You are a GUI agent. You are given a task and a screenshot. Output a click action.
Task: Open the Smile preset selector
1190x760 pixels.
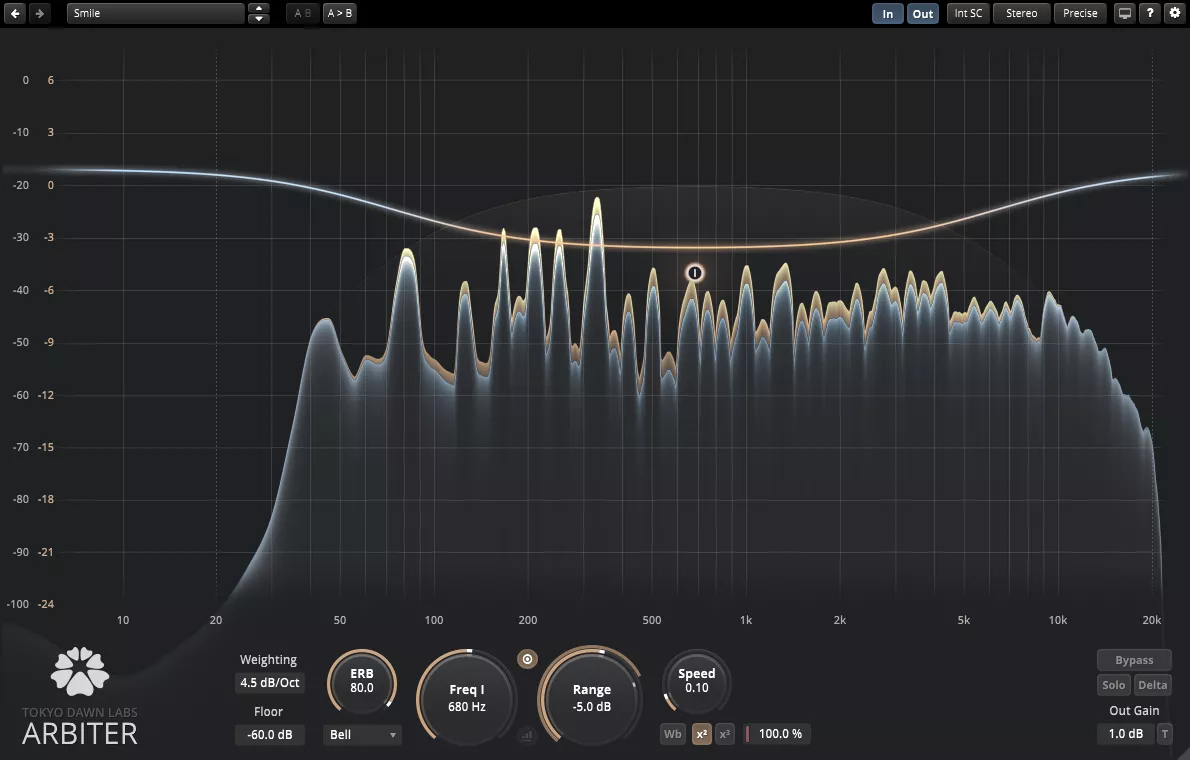[156, 13]
